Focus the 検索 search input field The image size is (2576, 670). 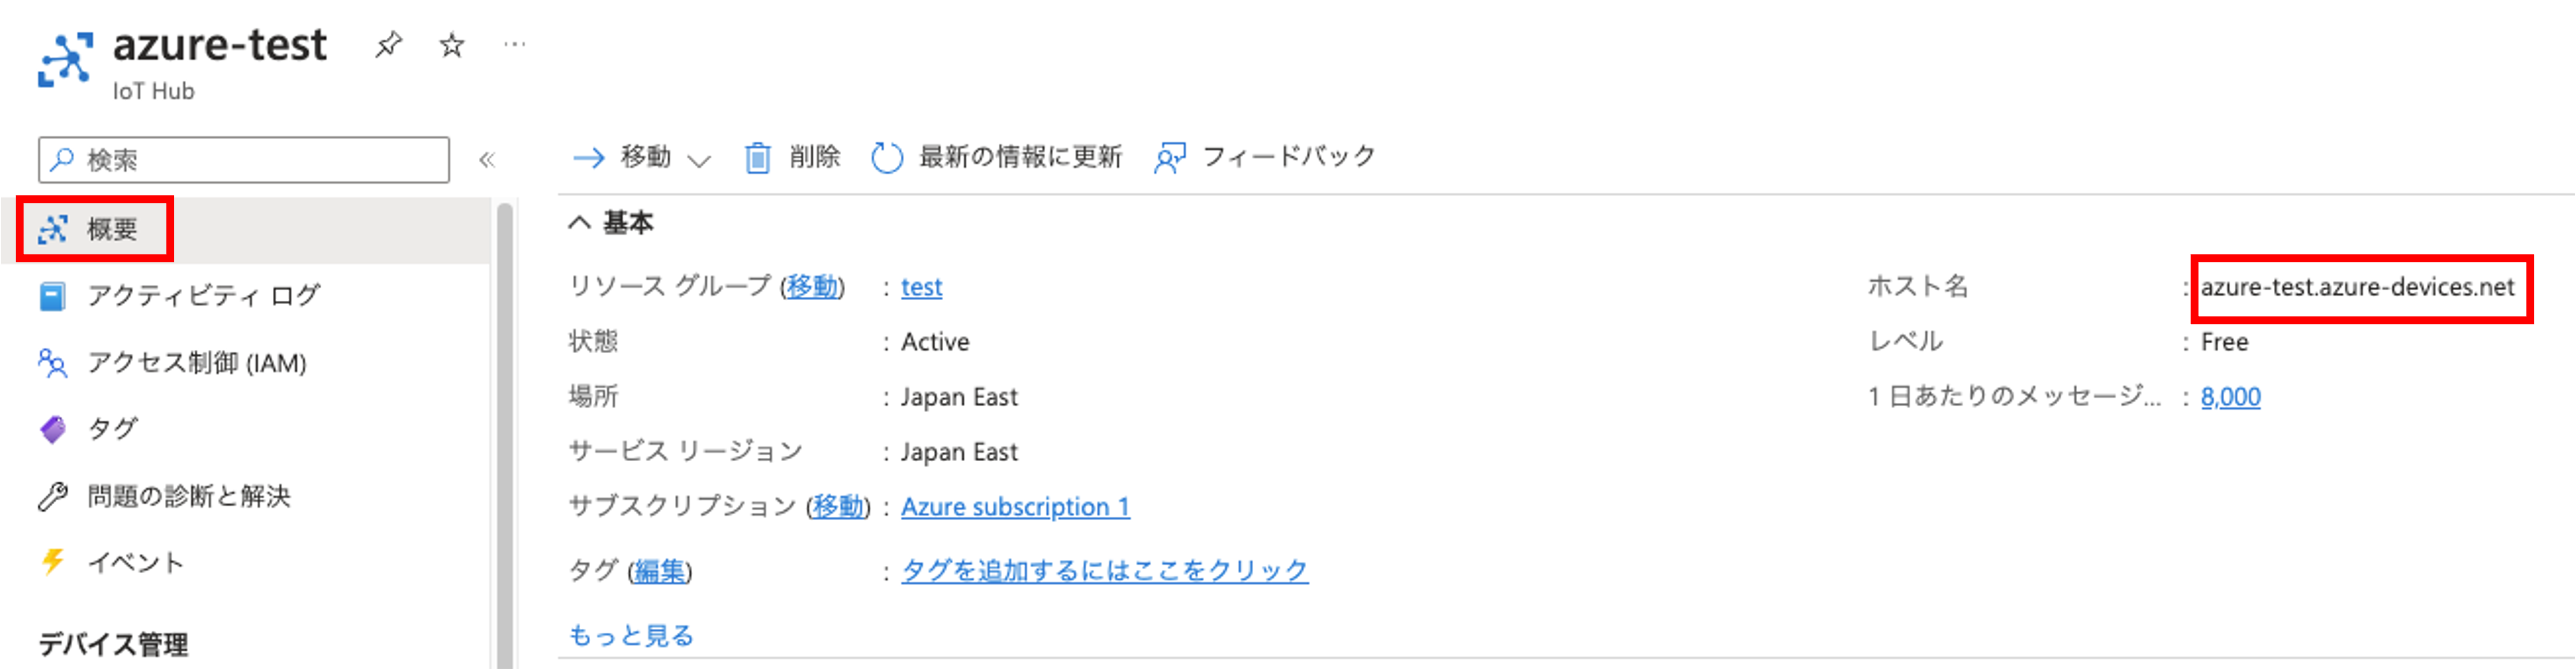(244, 160)
